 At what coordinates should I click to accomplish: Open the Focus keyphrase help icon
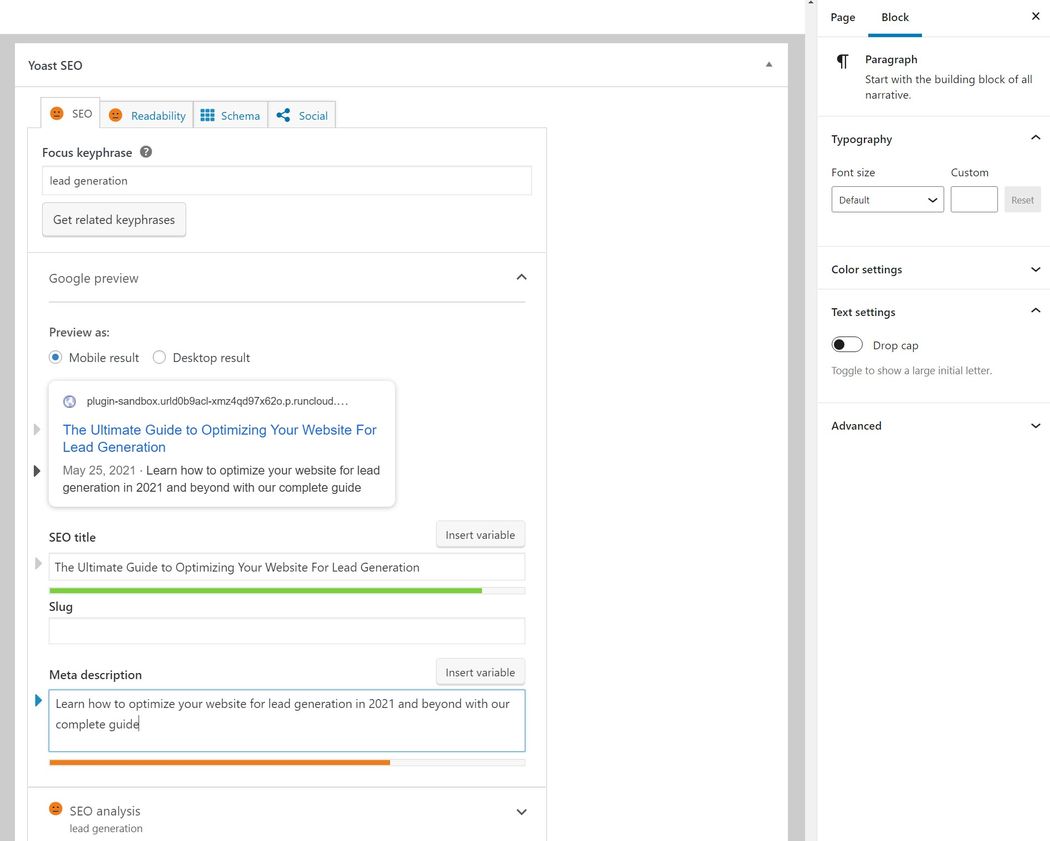pos(146,152)
